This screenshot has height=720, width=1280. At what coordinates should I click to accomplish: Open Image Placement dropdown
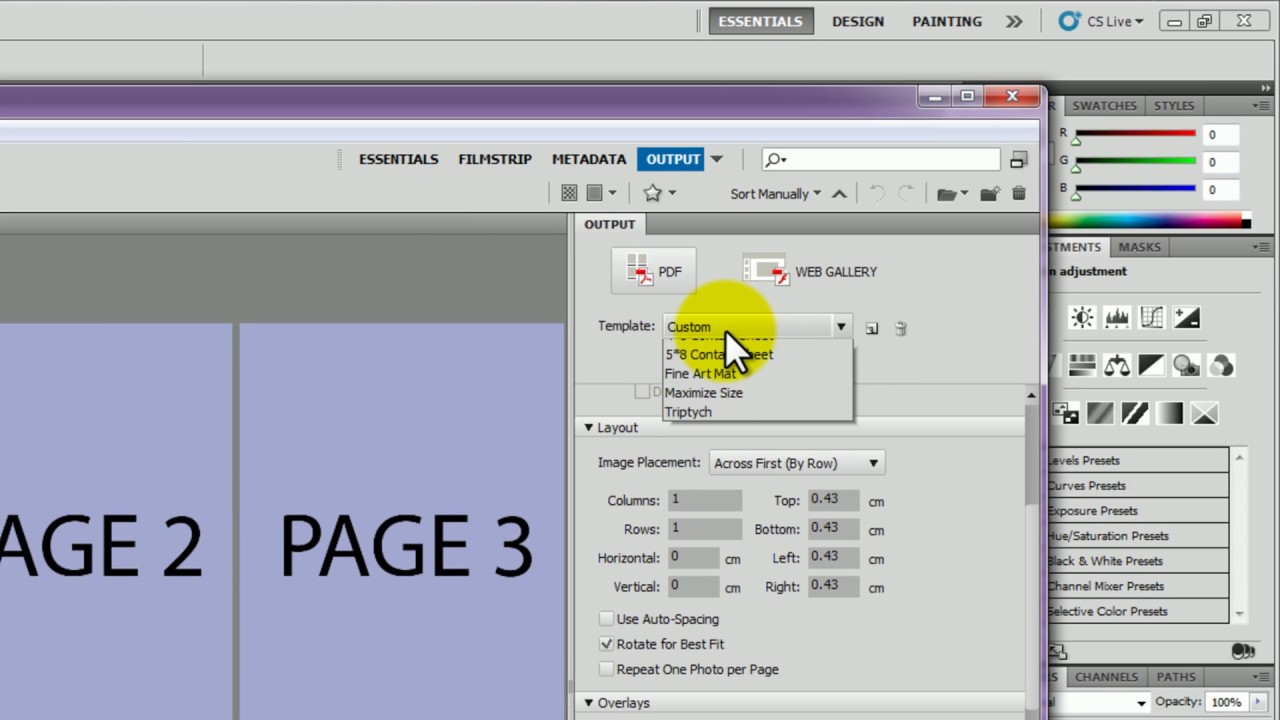[x=797, y=463]
